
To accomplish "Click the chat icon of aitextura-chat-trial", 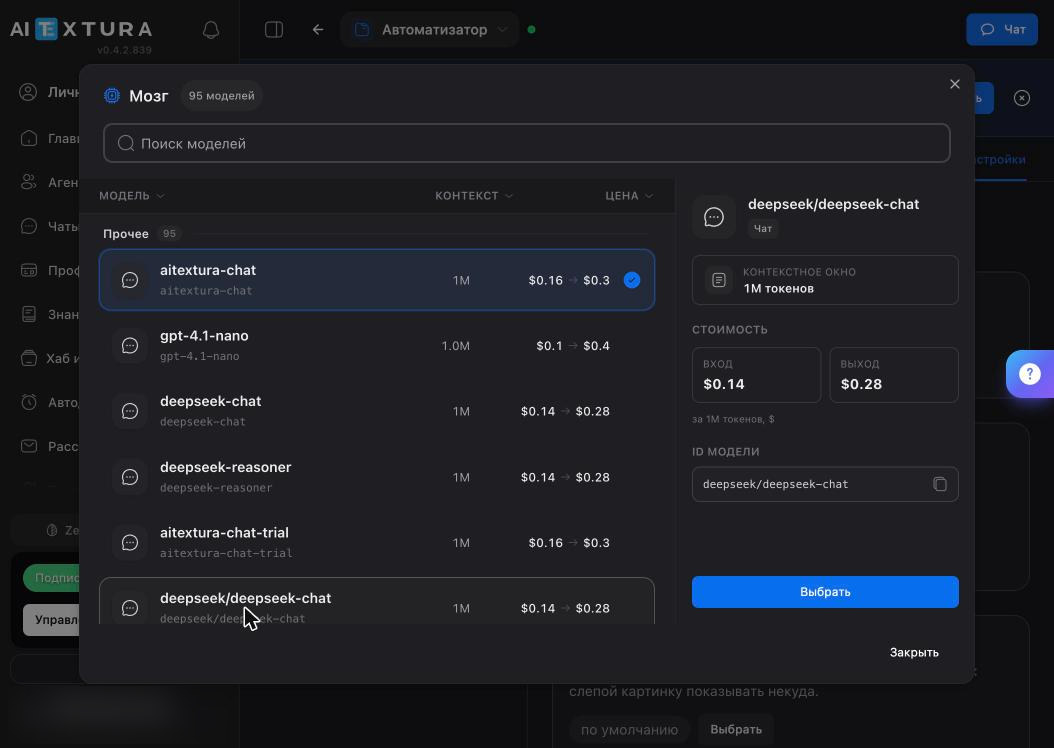I will click(130, 542).
